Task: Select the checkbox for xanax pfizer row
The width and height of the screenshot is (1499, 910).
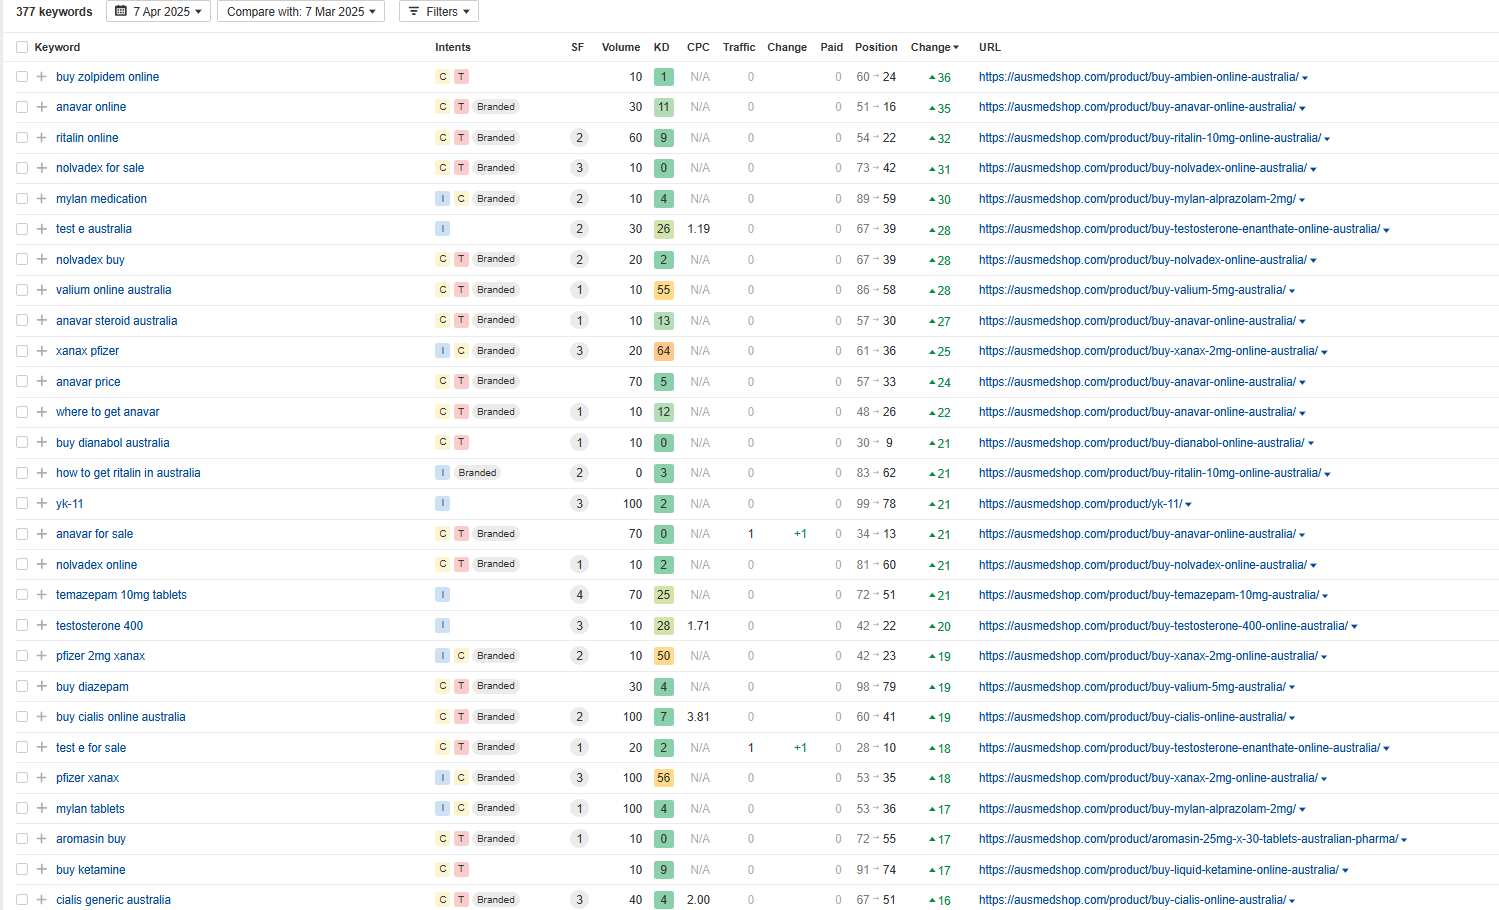Action: tap(22, 351)
